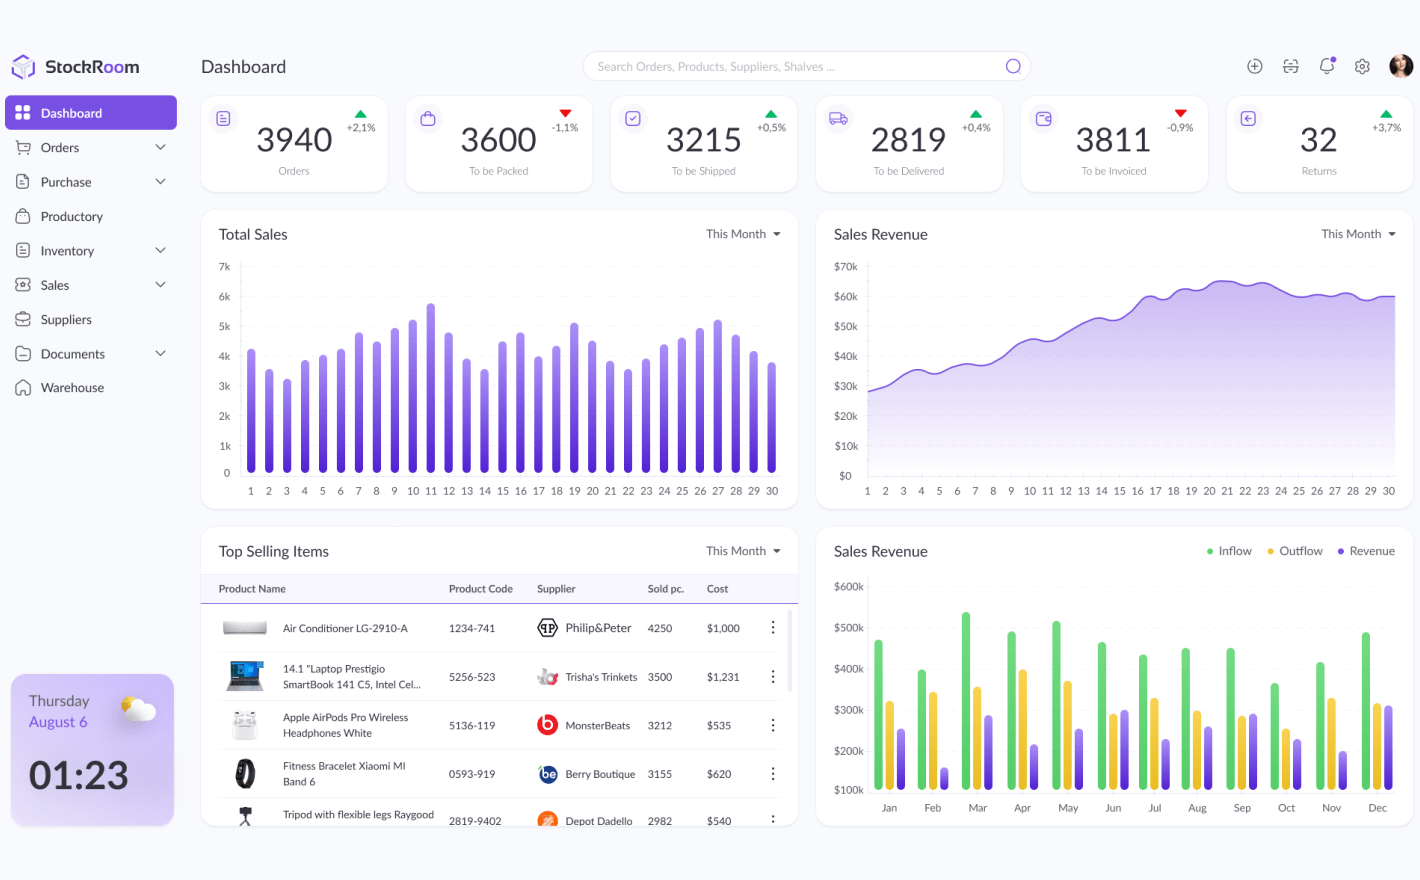The width and height of the screenshot is (1420, 880).
Task: Click the StockRoom logo link
Action: coord(76,67)
